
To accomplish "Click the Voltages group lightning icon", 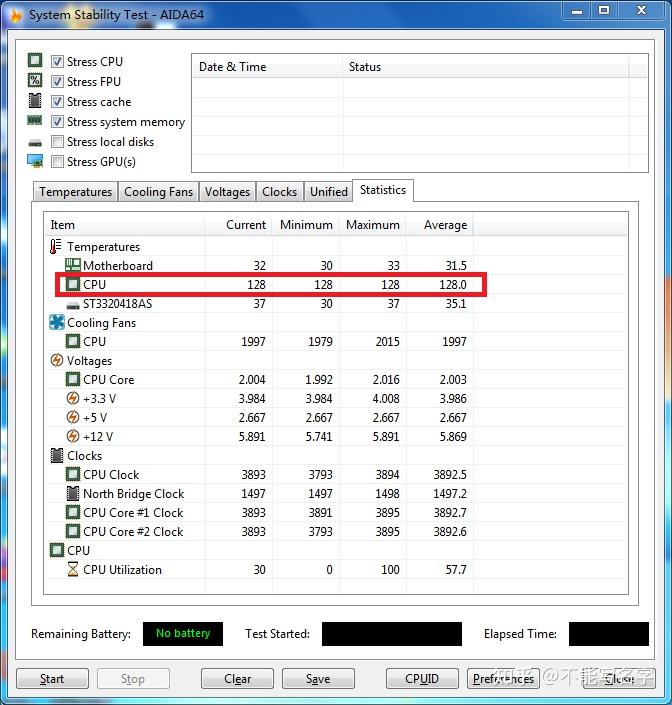I will 57,360.
